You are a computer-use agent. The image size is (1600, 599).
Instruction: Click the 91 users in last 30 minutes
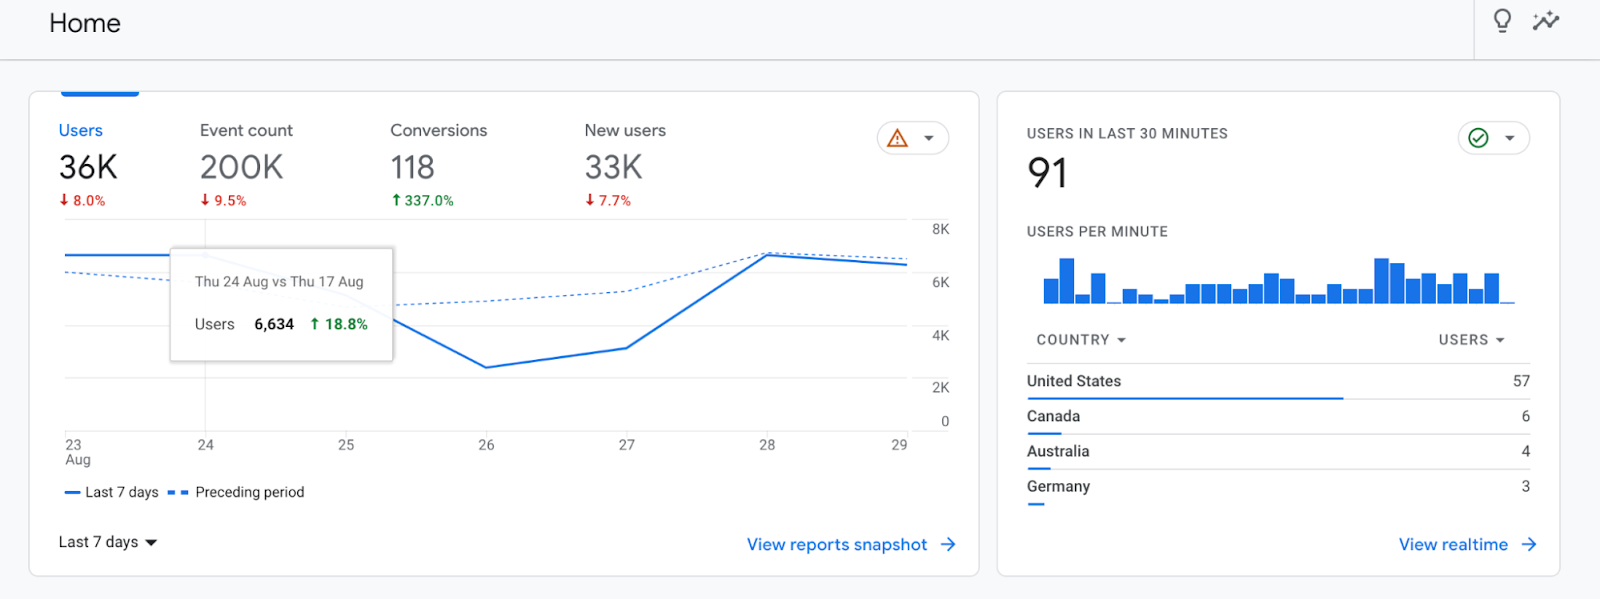(x=1047, y=173)
